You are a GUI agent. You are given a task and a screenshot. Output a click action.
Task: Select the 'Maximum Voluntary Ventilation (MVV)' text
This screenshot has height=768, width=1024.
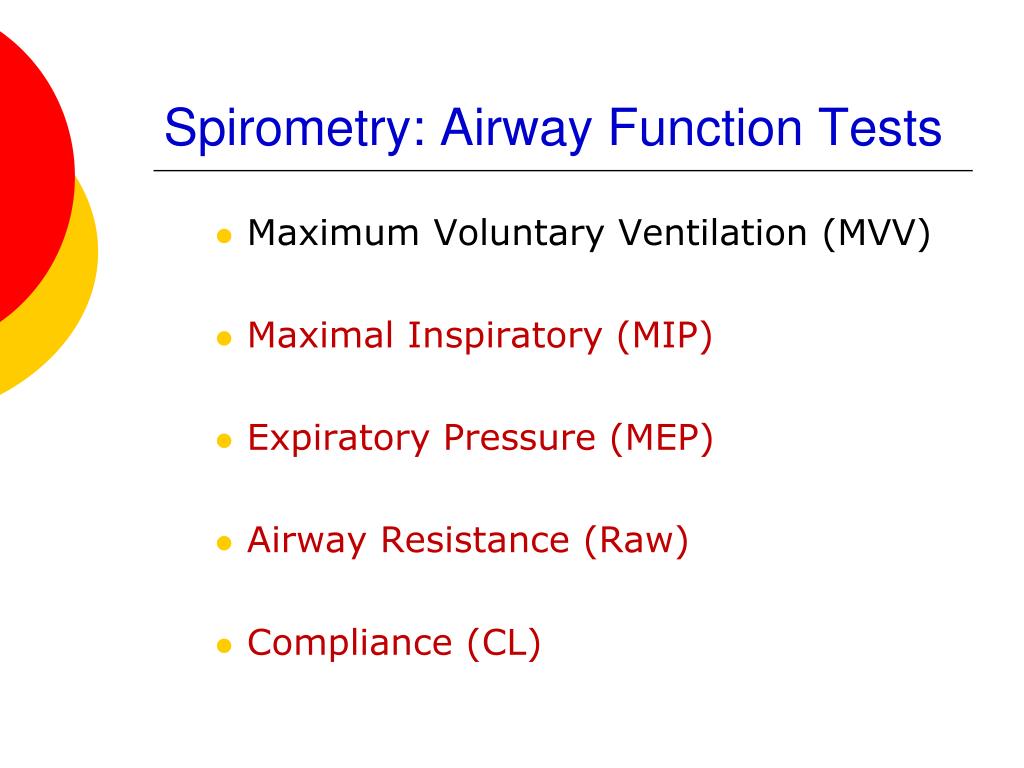[x=589, y=233]
